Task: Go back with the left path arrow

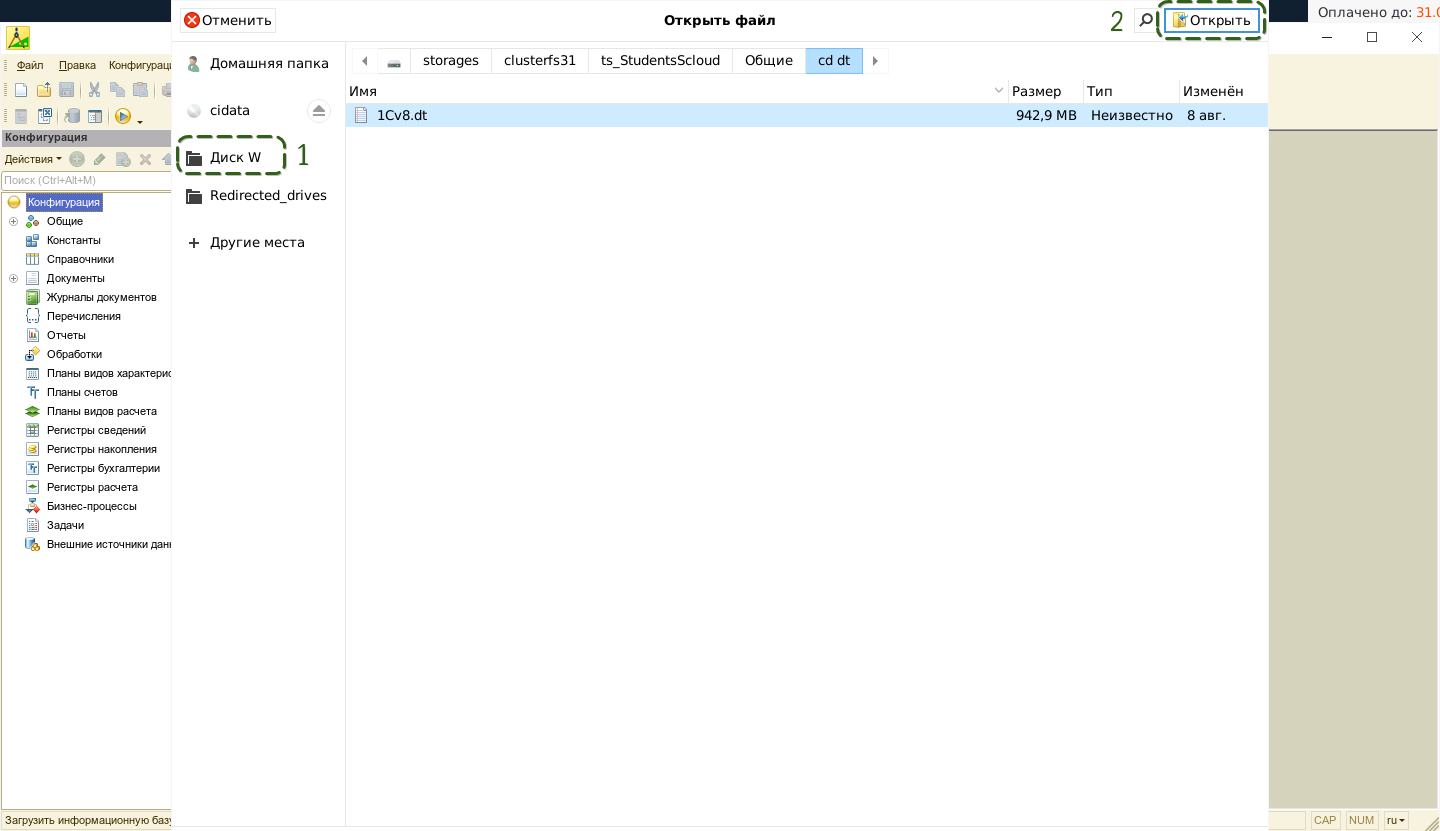Action: tap(364, 61)
